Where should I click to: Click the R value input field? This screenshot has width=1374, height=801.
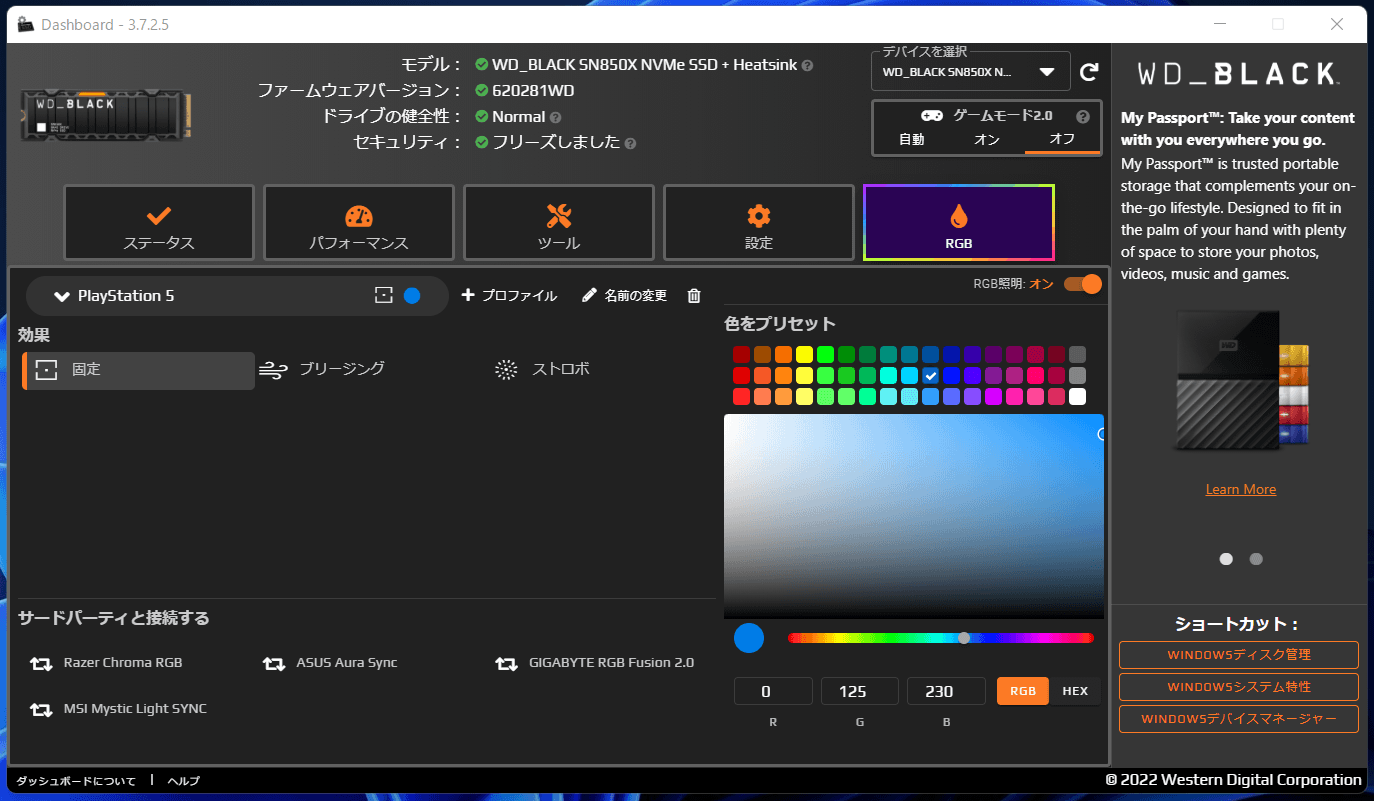click(773, 691)
